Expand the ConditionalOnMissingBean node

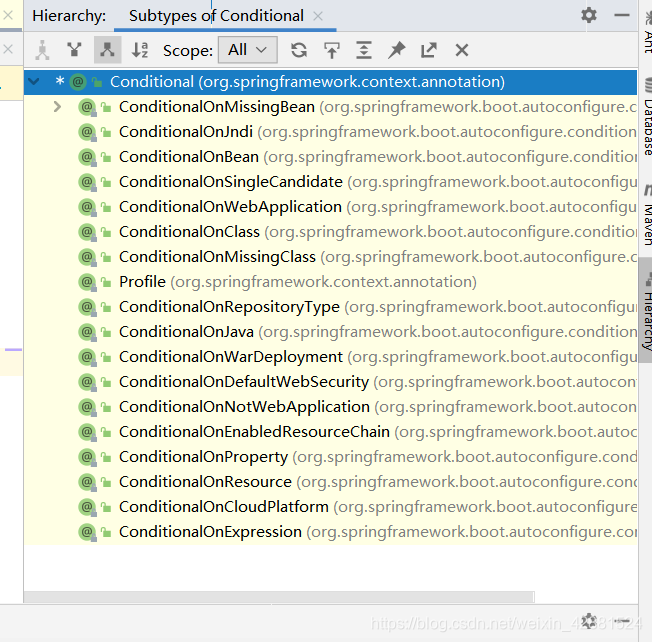(57, 107)
